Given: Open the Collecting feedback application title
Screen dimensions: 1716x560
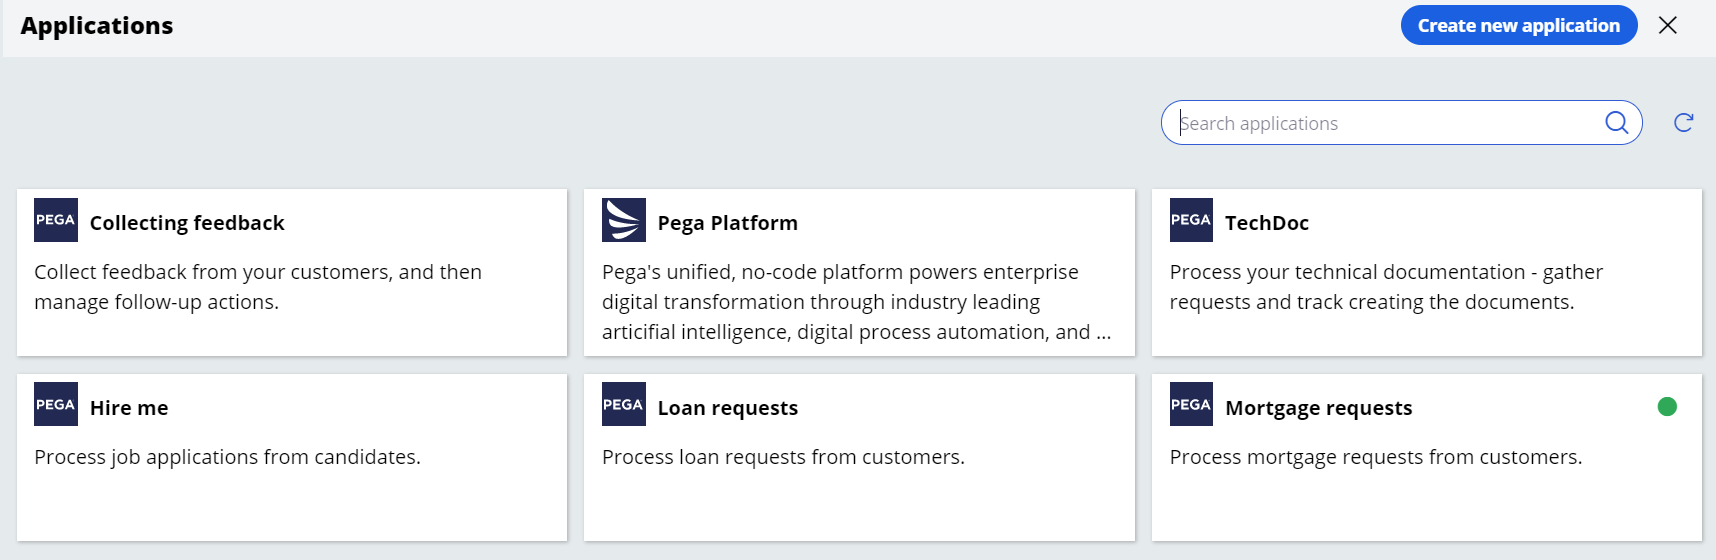Looking at the screenshot, I should (187, 223).
